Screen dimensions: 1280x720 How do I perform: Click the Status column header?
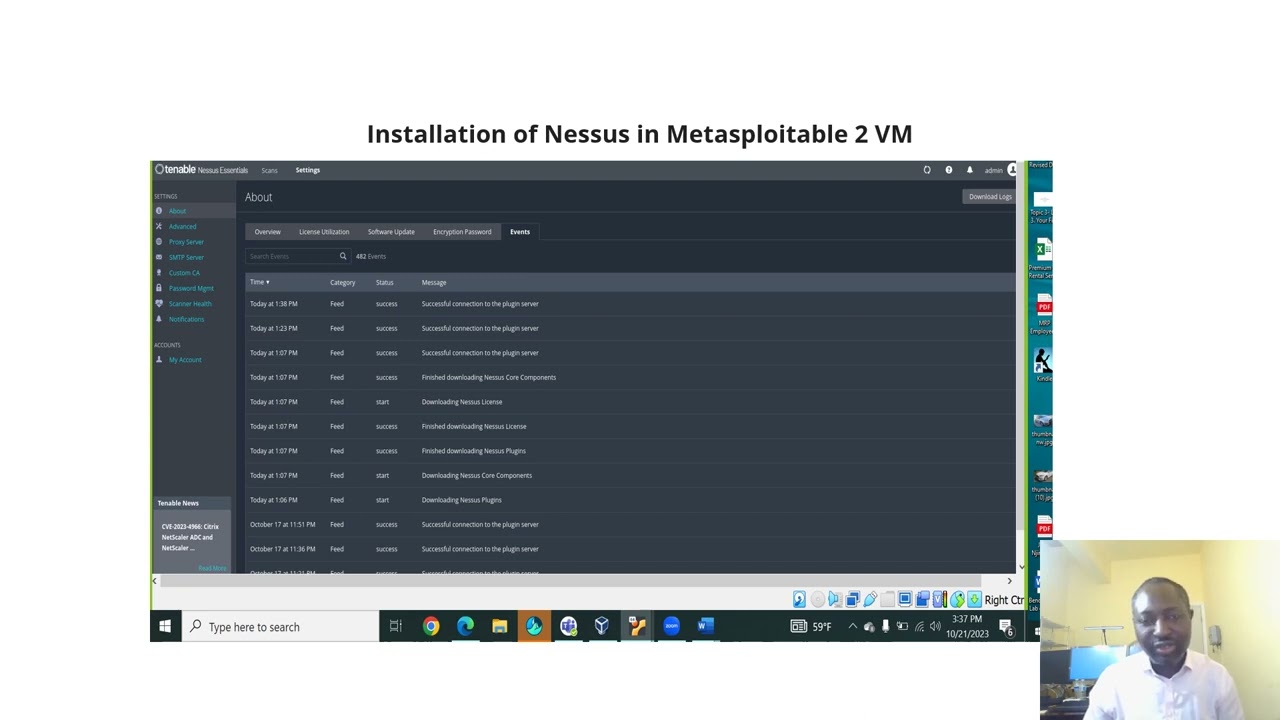point(385,282)
